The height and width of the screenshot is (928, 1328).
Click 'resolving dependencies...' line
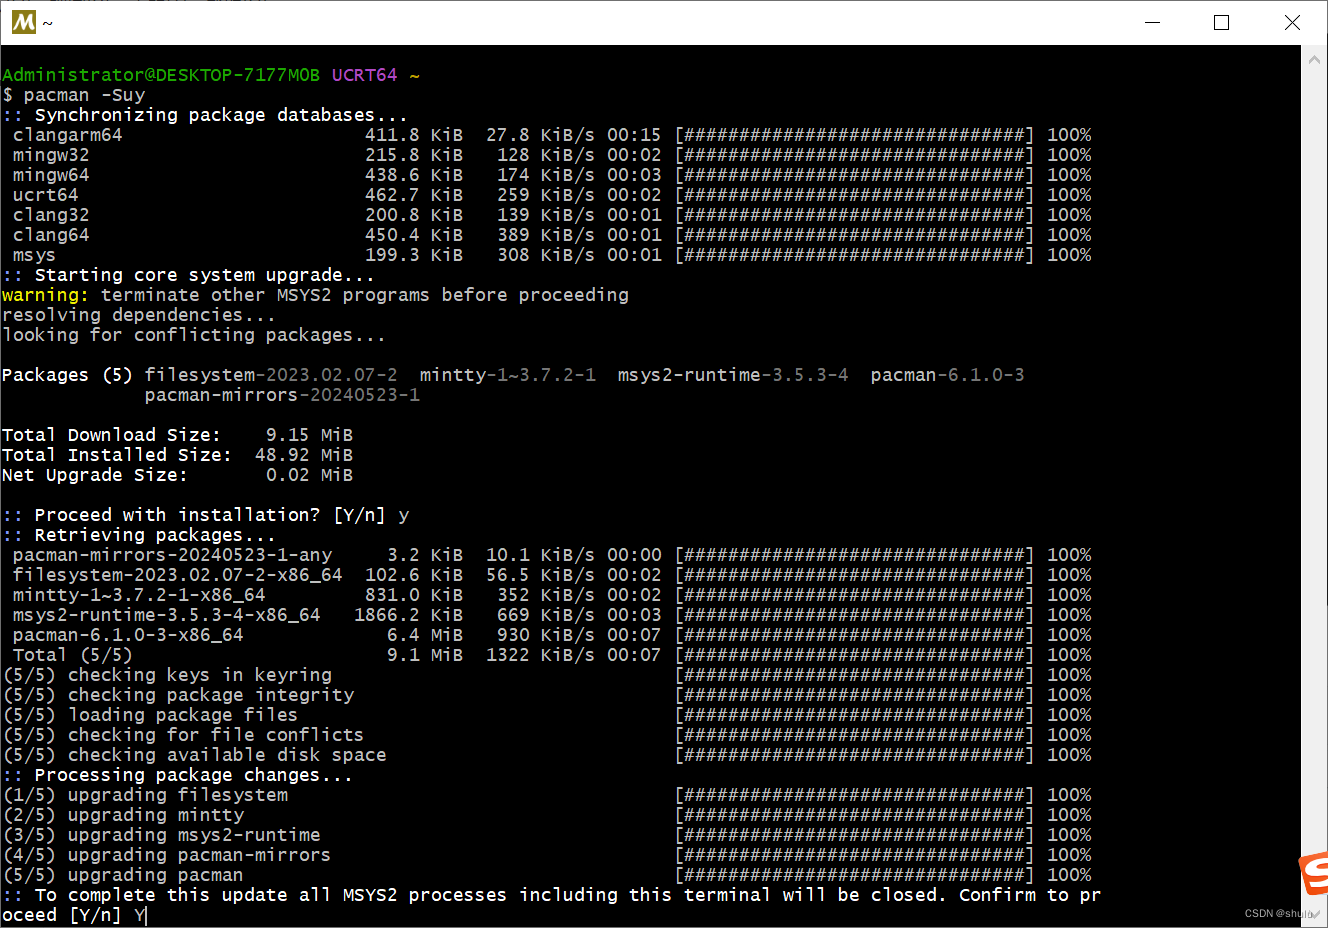[139, 315]
